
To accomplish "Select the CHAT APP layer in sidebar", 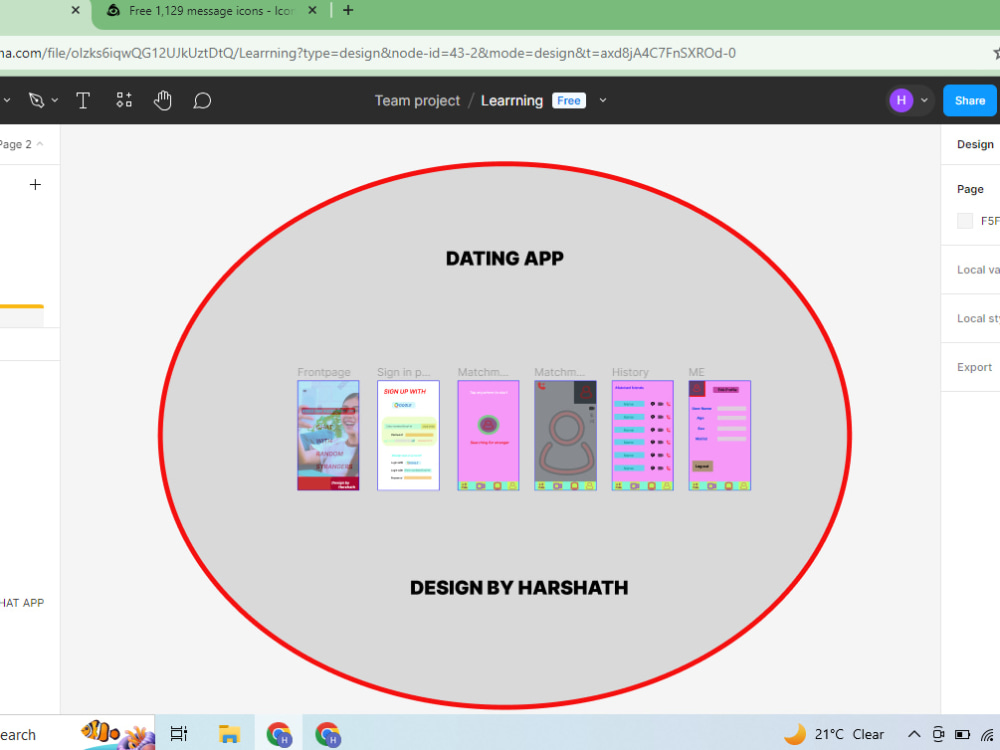I will tap(22, 603).
